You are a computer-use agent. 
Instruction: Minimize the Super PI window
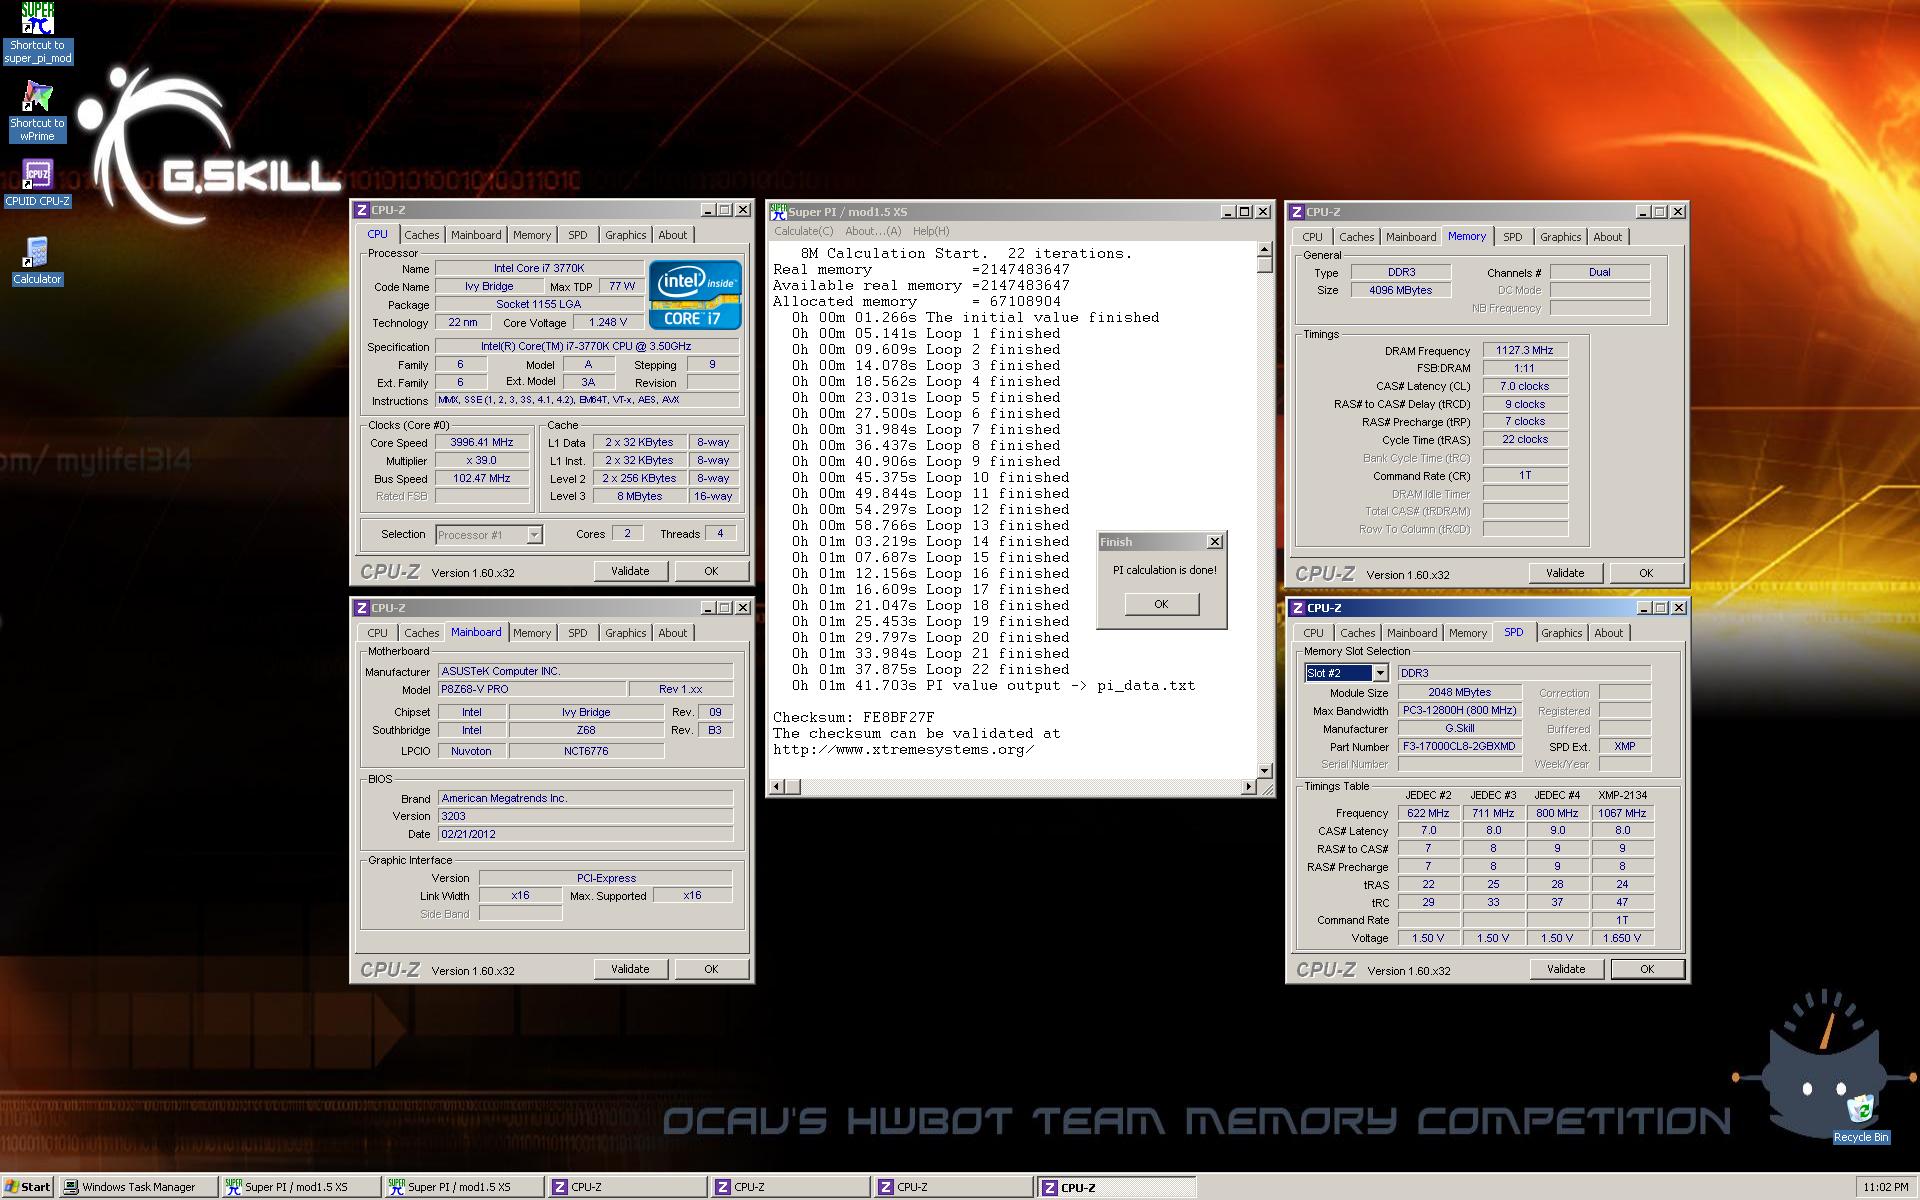(1227, 212)
